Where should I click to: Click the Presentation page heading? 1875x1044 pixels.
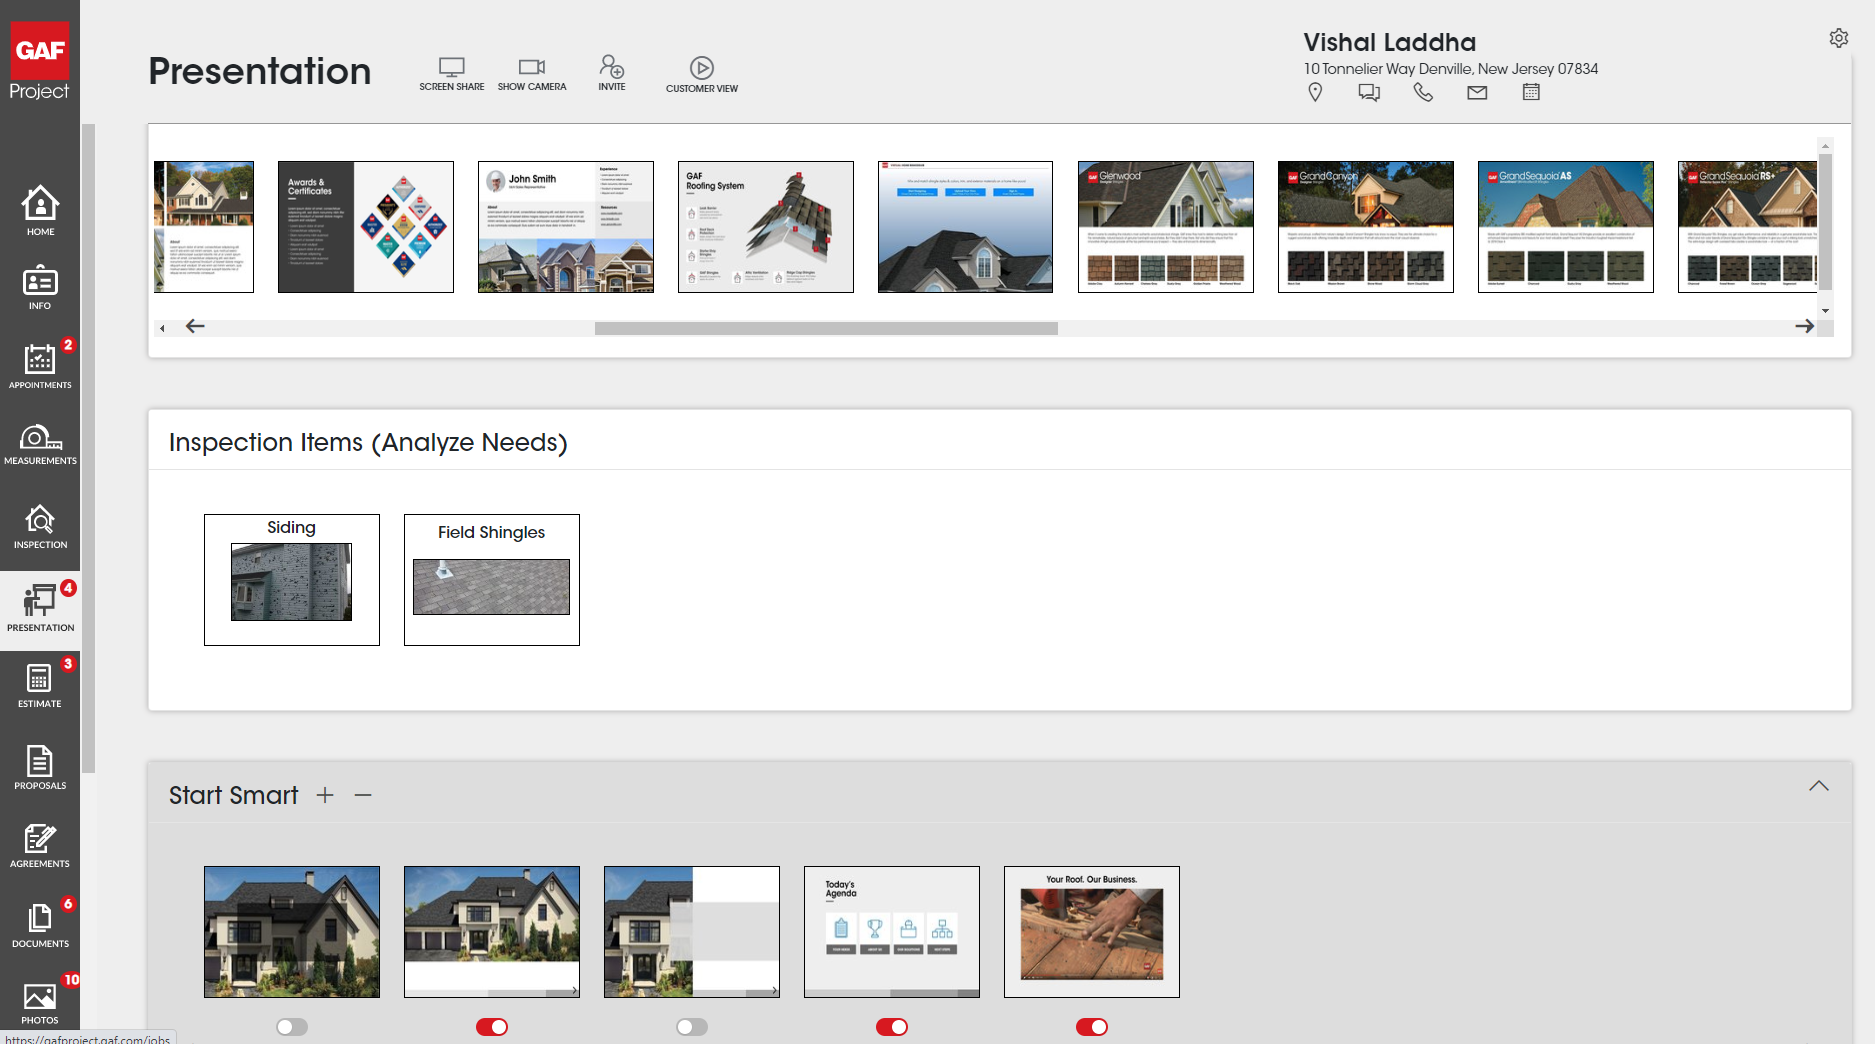(260, 71)
